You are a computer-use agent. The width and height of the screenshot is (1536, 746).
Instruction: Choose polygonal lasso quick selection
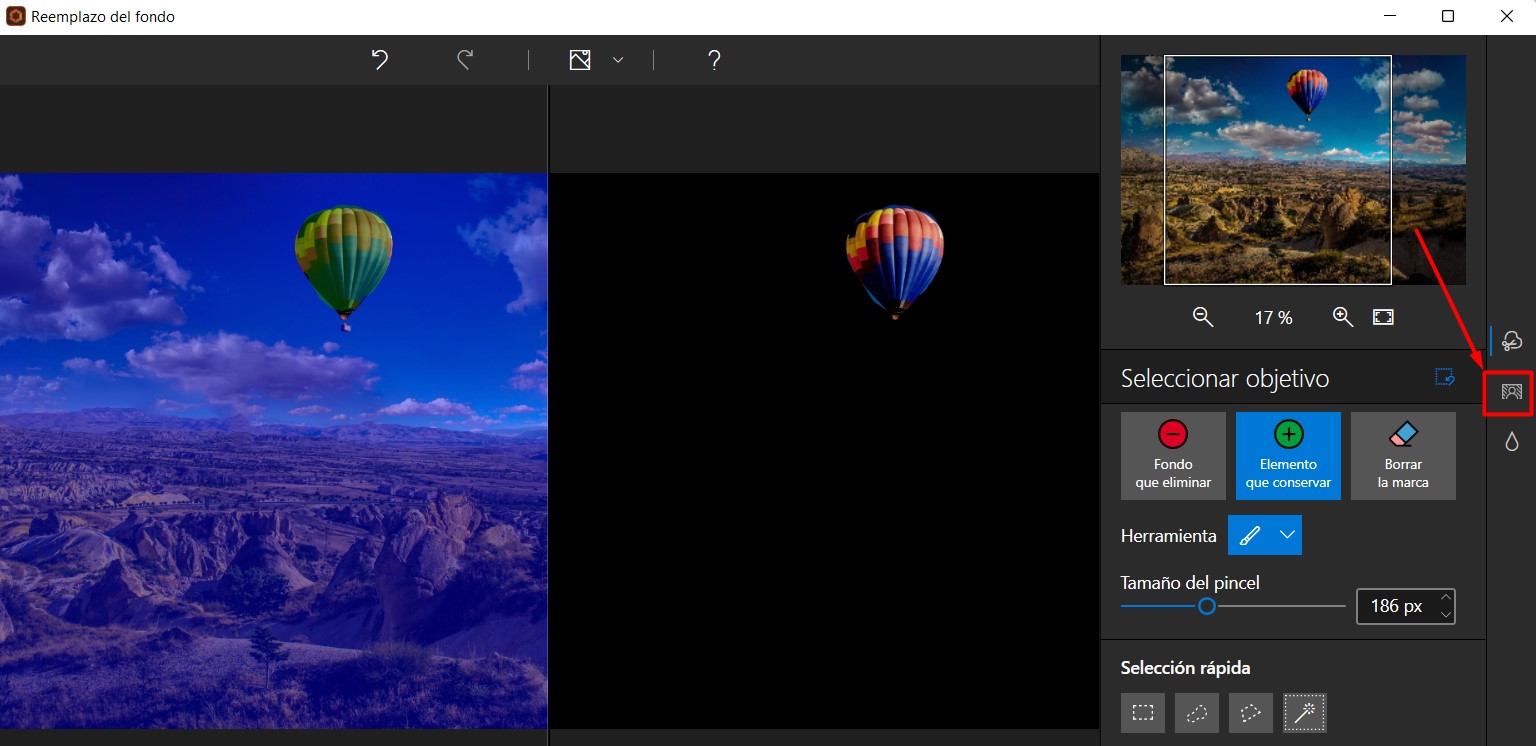pos(1251,713)
